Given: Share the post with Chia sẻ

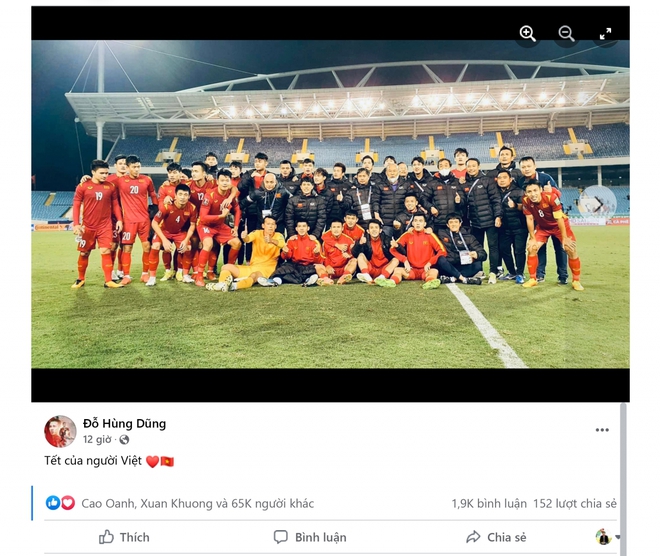Looking at the screenshot, I should 496,537.
